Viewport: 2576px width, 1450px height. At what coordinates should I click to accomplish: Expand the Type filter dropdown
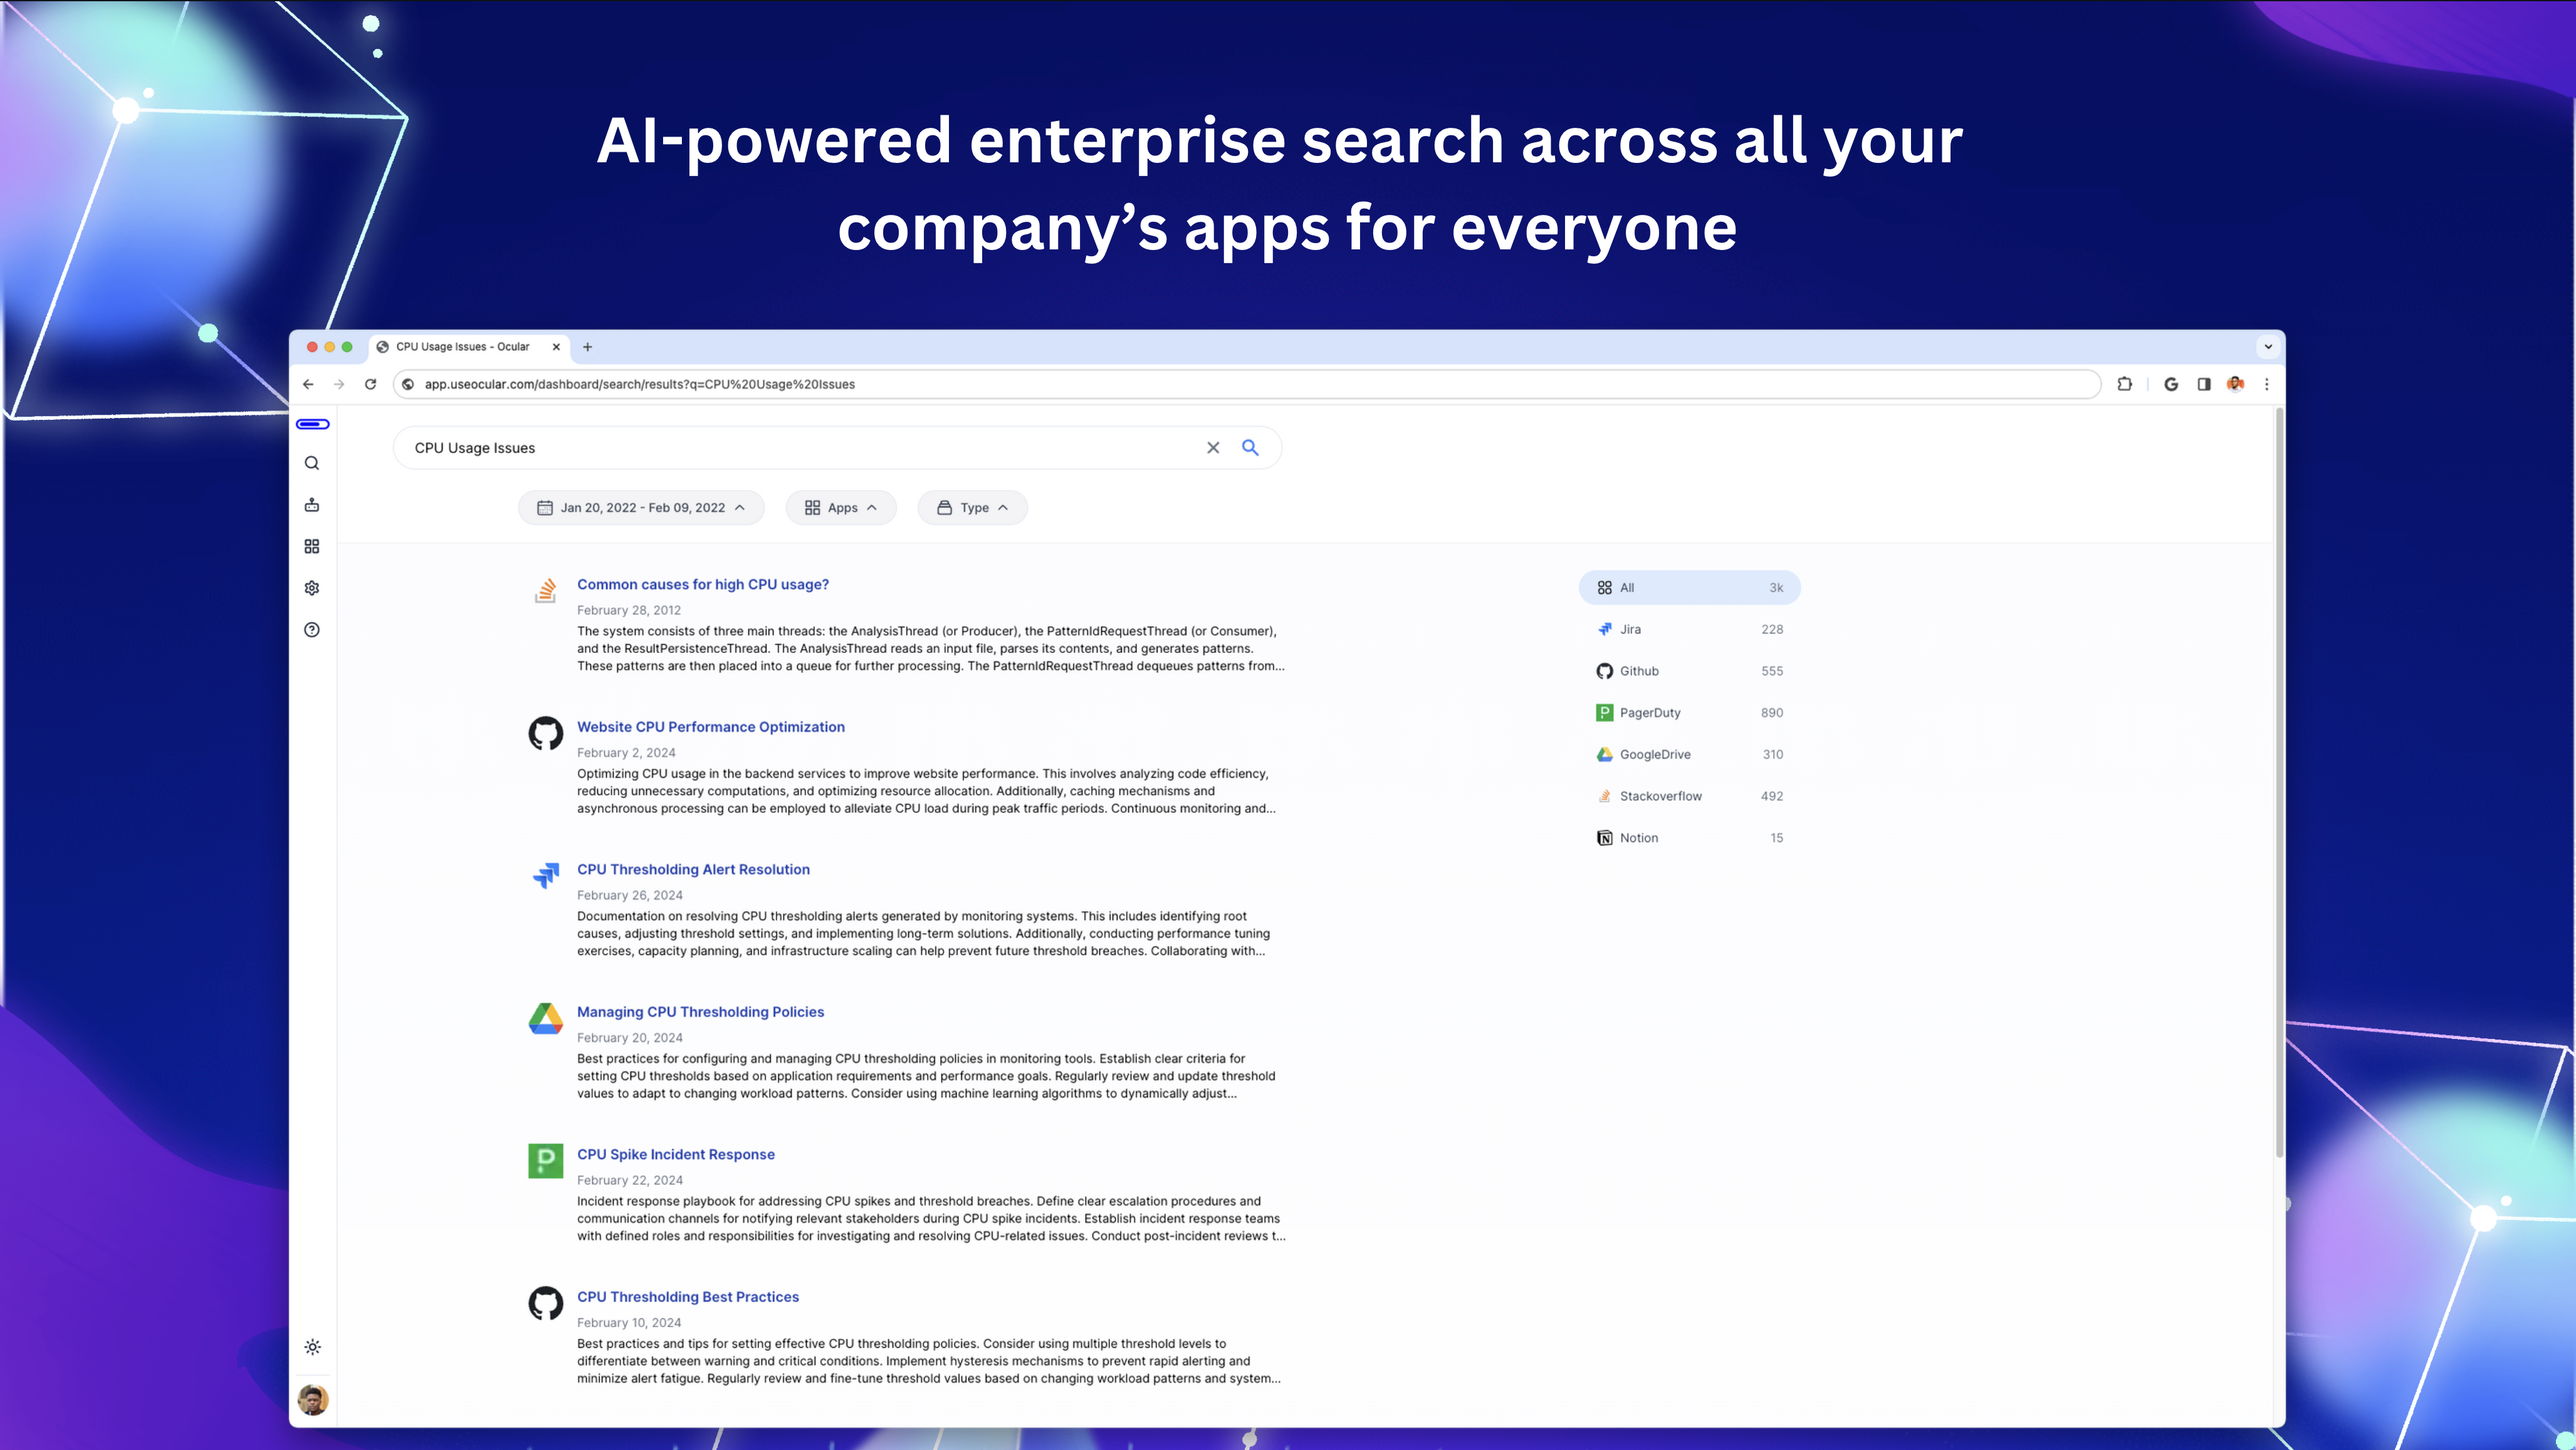point(972,508)
